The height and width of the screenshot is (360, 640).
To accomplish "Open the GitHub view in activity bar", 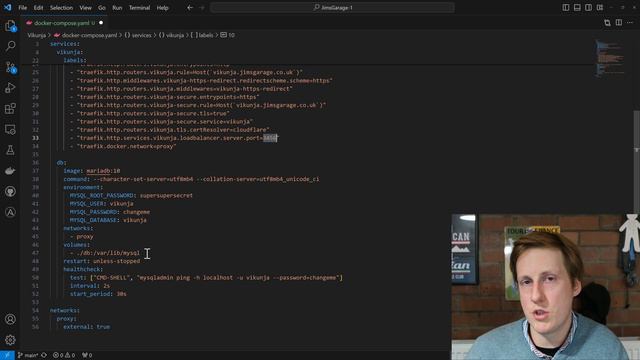I will coord(10,191).
